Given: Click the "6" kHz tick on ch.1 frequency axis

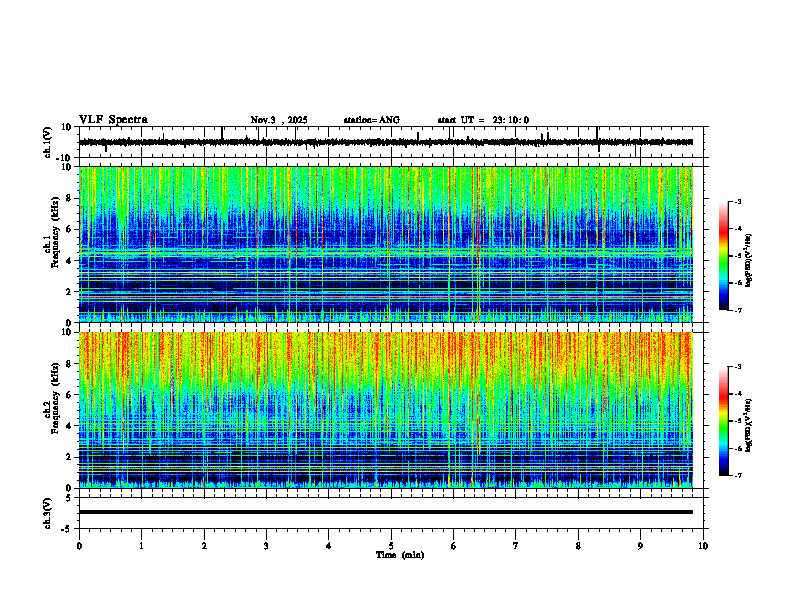Looking at the screenshot, I should click(69, 230).
